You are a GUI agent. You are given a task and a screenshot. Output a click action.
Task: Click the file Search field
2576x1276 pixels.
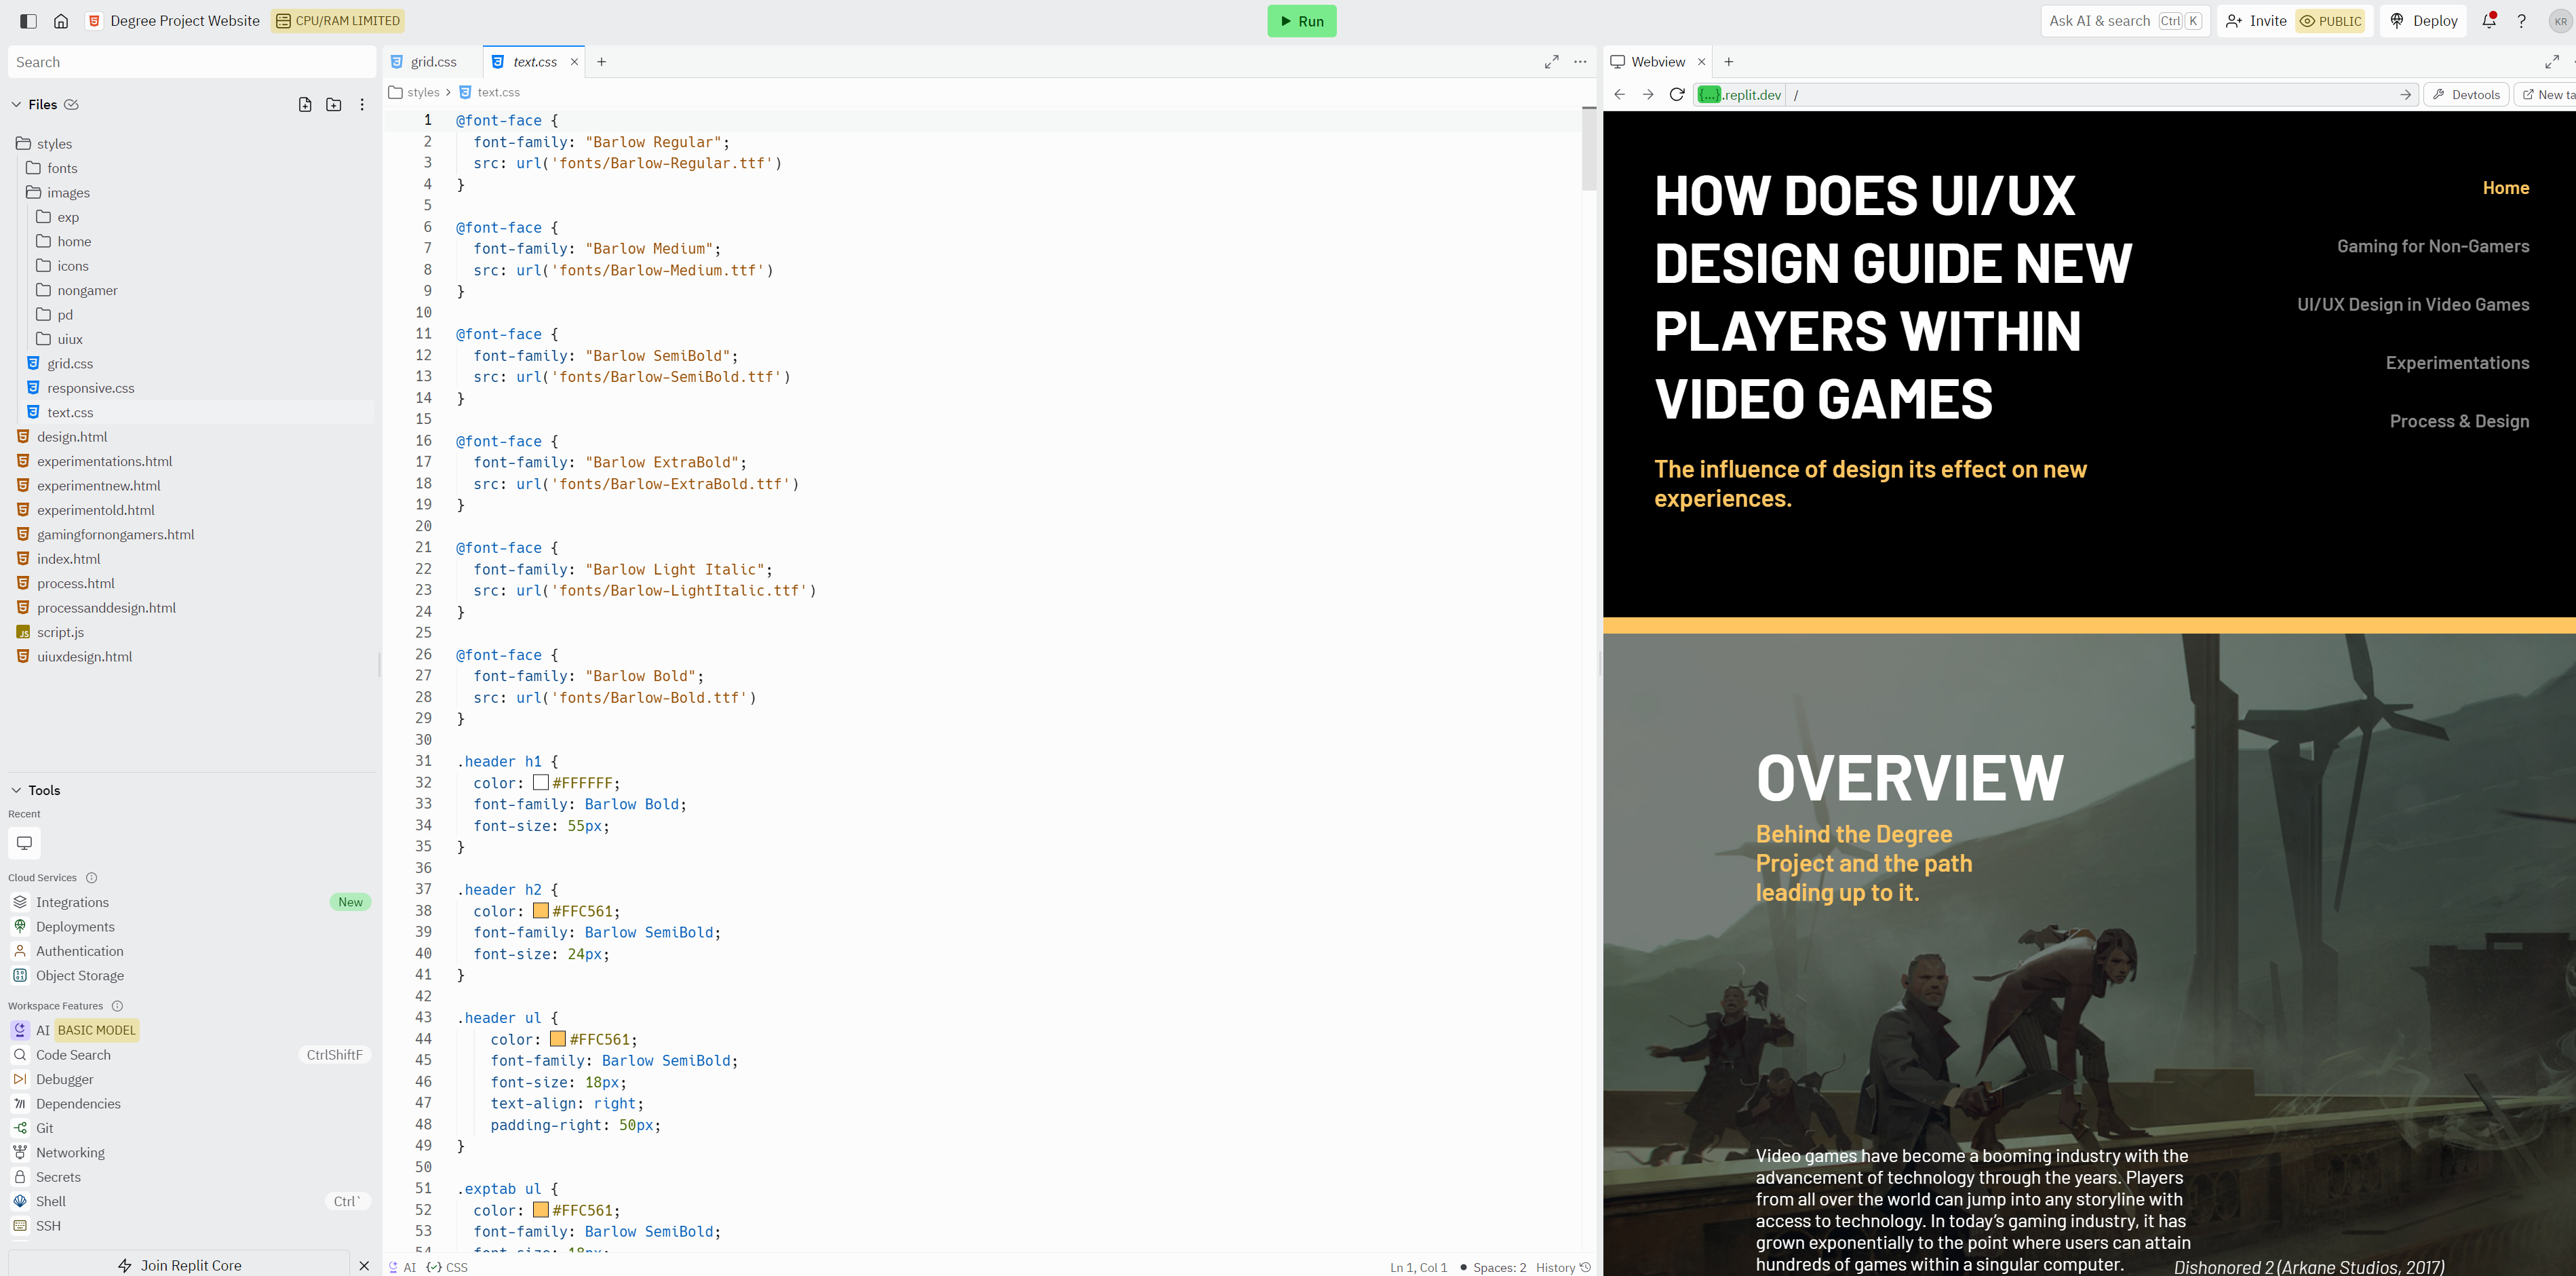[x=190, y=62]
